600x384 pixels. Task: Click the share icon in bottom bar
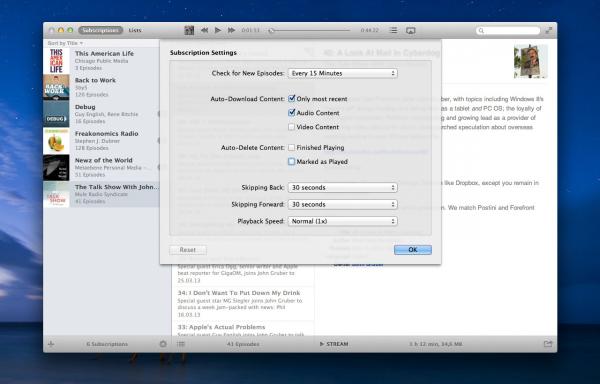pos(548,344)
